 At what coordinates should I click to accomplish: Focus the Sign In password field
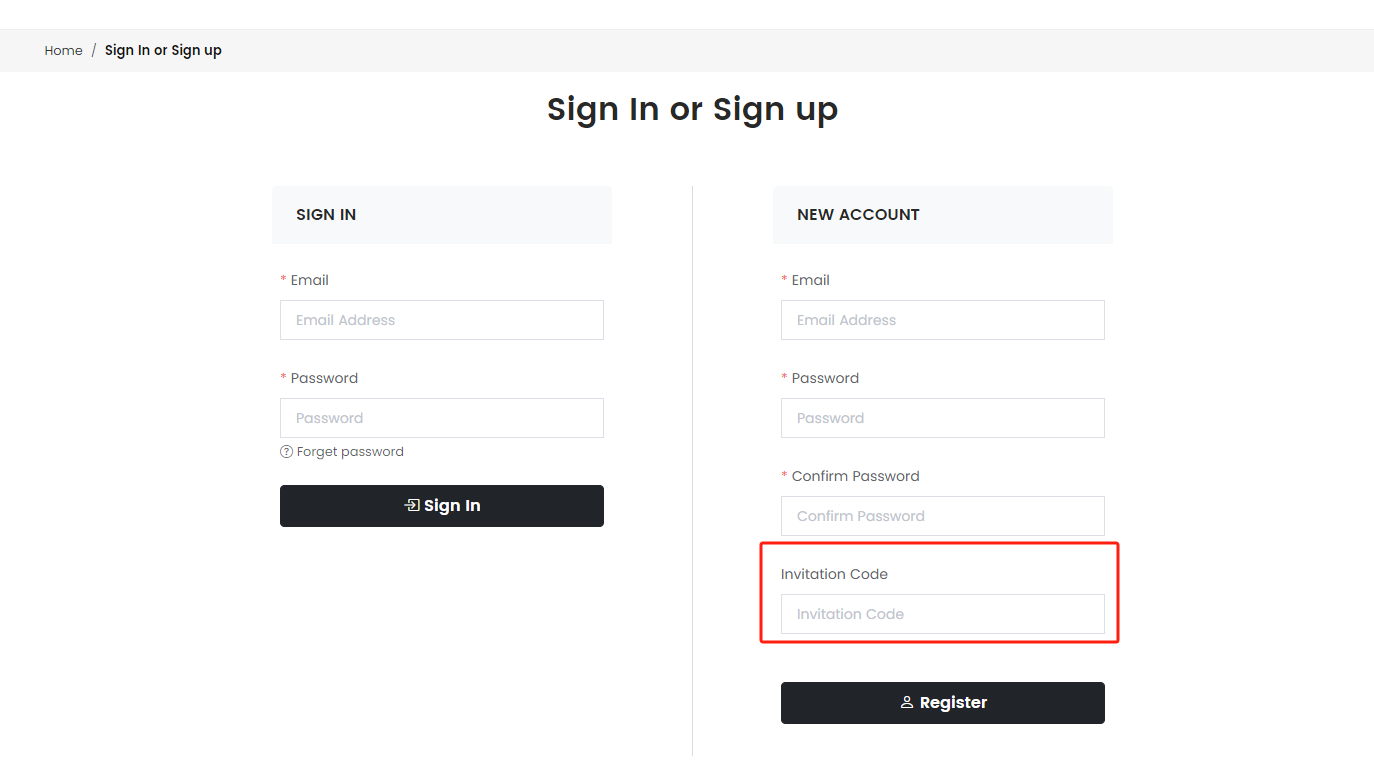coord(441,418)
